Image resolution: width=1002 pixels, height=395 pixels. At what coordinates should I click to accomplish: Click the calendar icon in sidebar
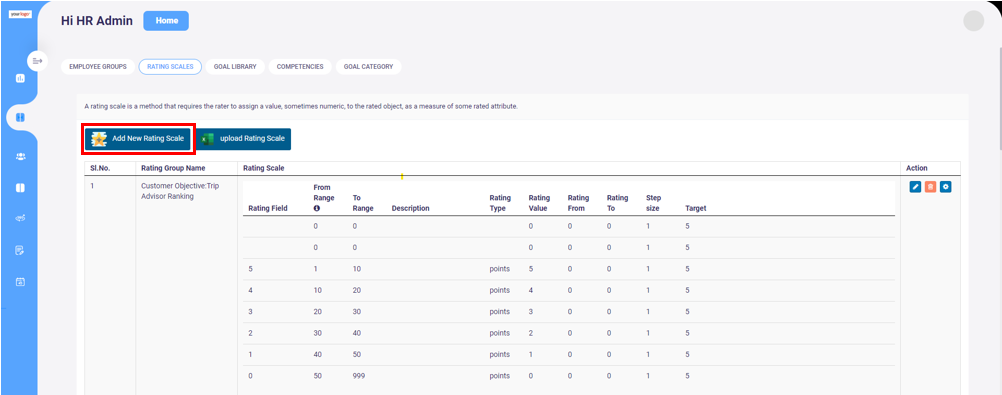[20, 281]
